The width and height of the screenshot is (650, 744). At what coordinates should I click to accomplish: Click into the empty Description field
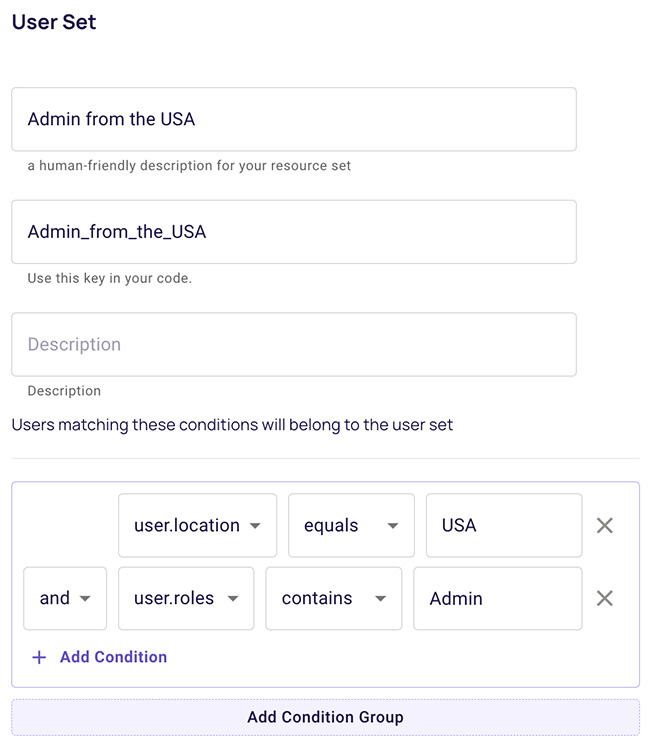pyautogui.click(x=293, y=344)
